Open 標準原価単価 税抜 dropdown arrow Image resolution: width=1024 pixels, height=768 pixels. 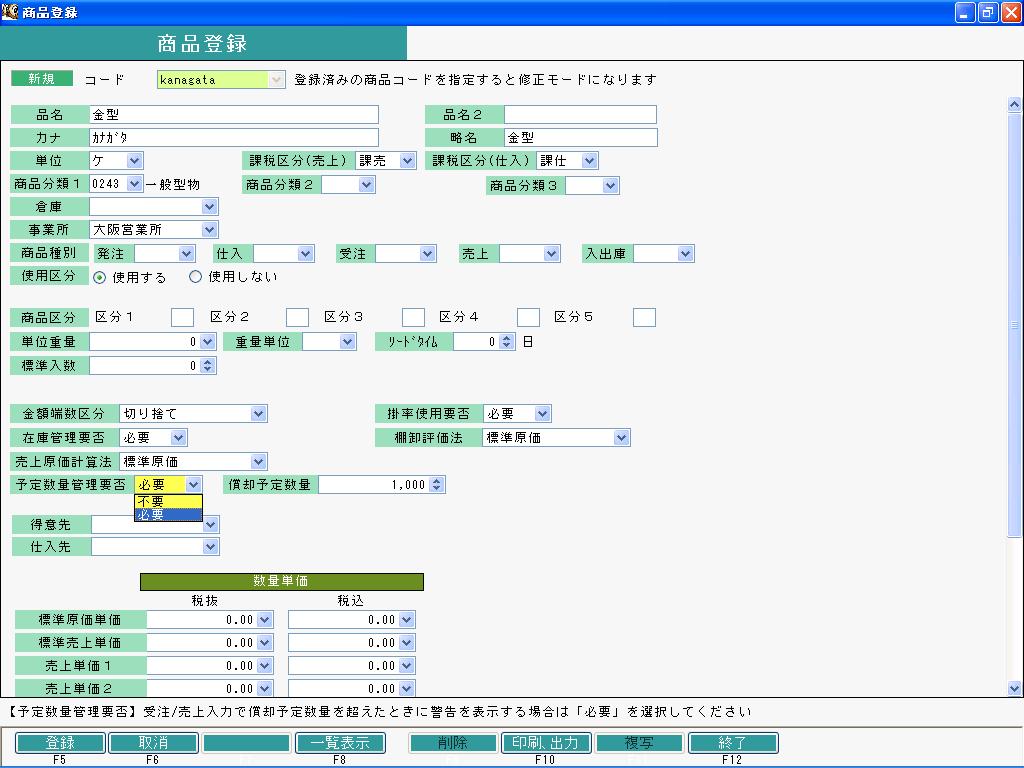tap(264, 620)
